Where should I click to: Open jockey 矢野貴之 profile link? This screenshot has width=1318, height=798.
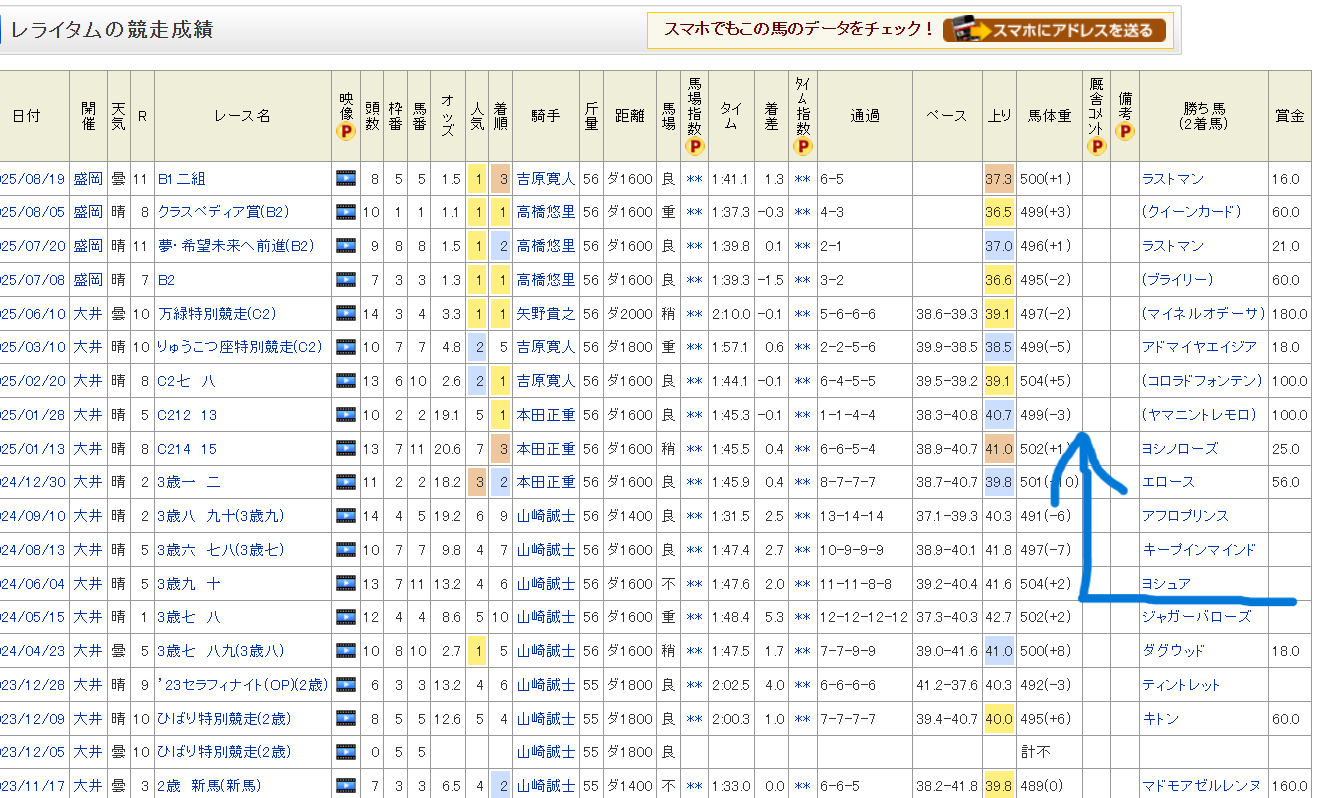point(546,314)
